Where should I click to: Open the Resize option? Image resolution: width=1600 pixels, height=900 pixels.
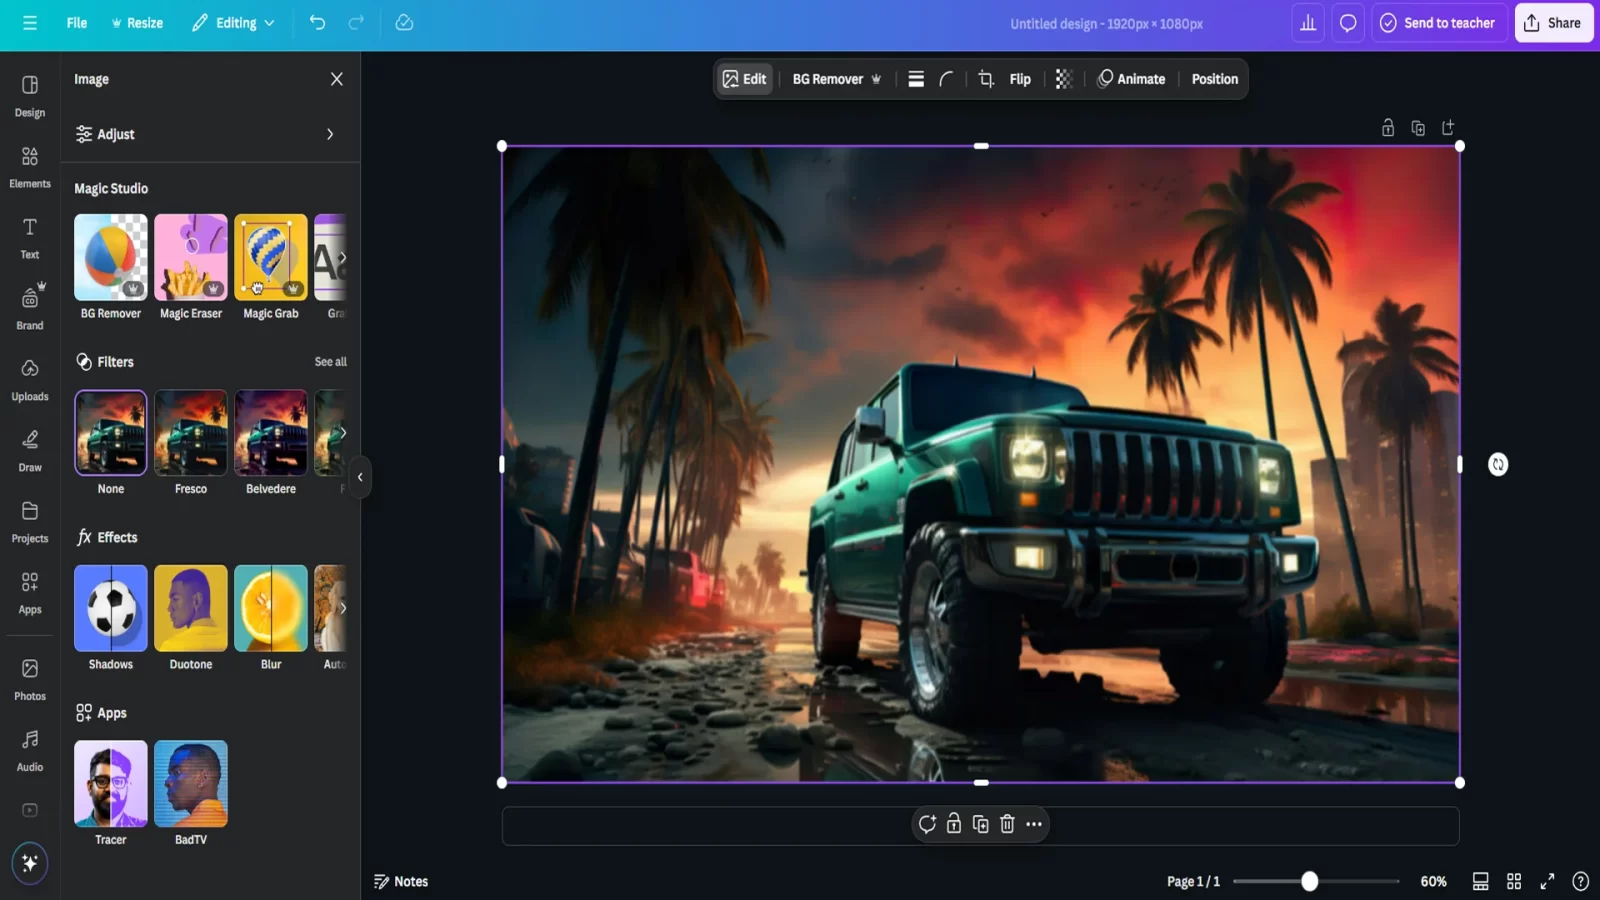[137, 23]
